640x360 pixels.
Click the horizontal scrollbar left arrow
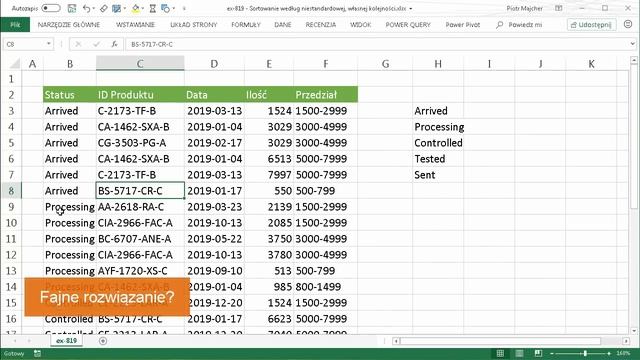396,341
